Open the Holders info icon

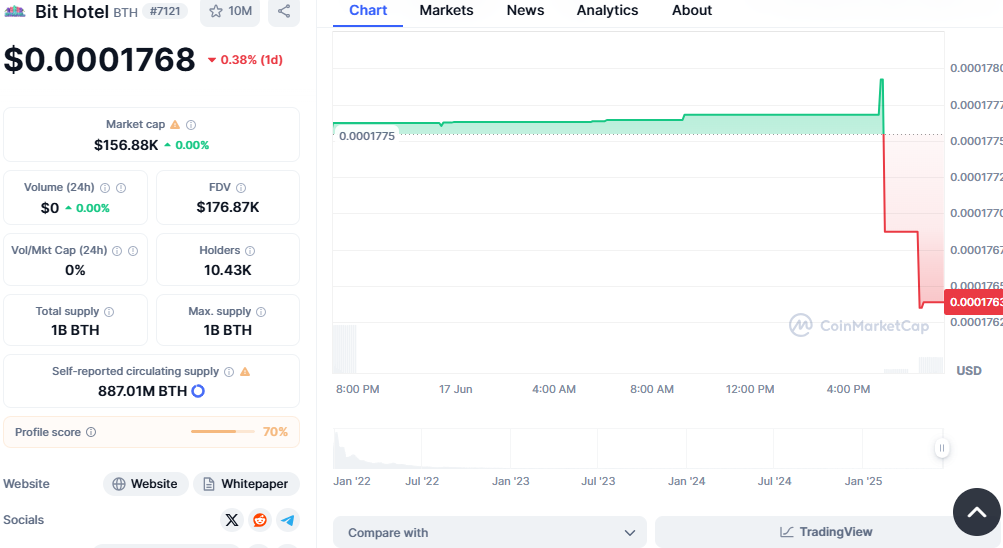pos(250,251)
